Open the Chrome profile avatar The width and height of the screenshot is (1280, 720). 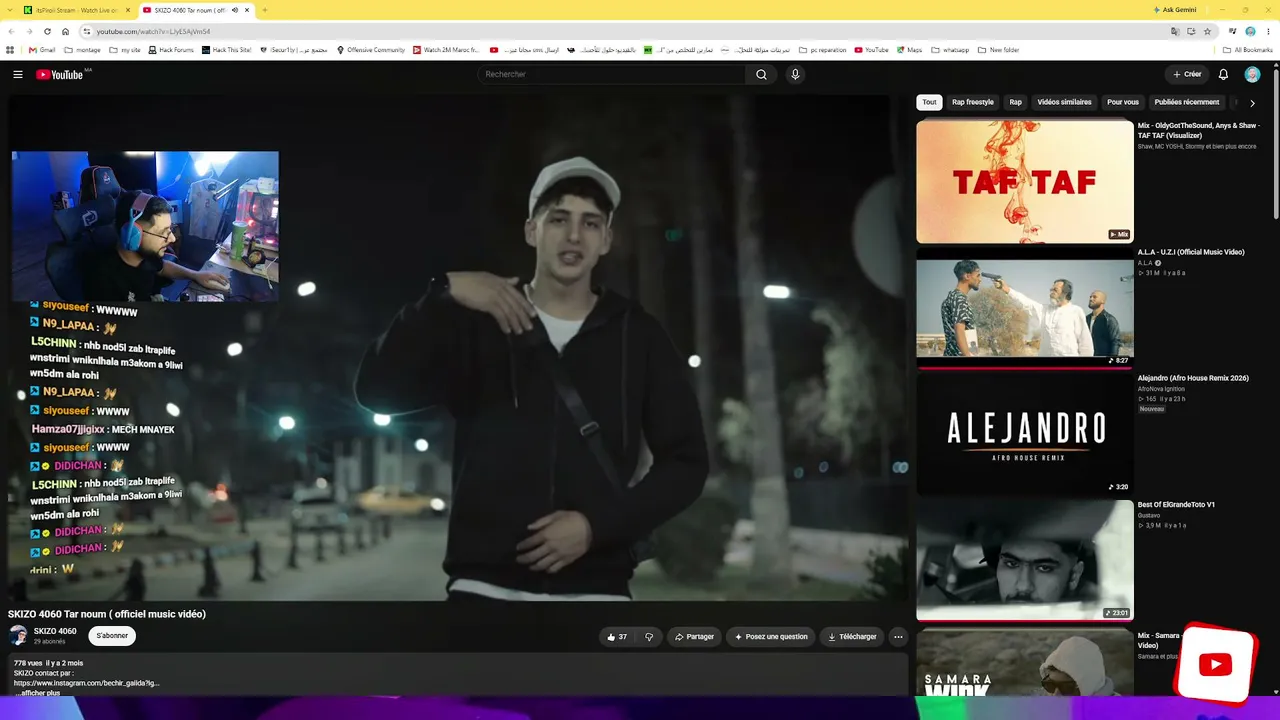1250,31
